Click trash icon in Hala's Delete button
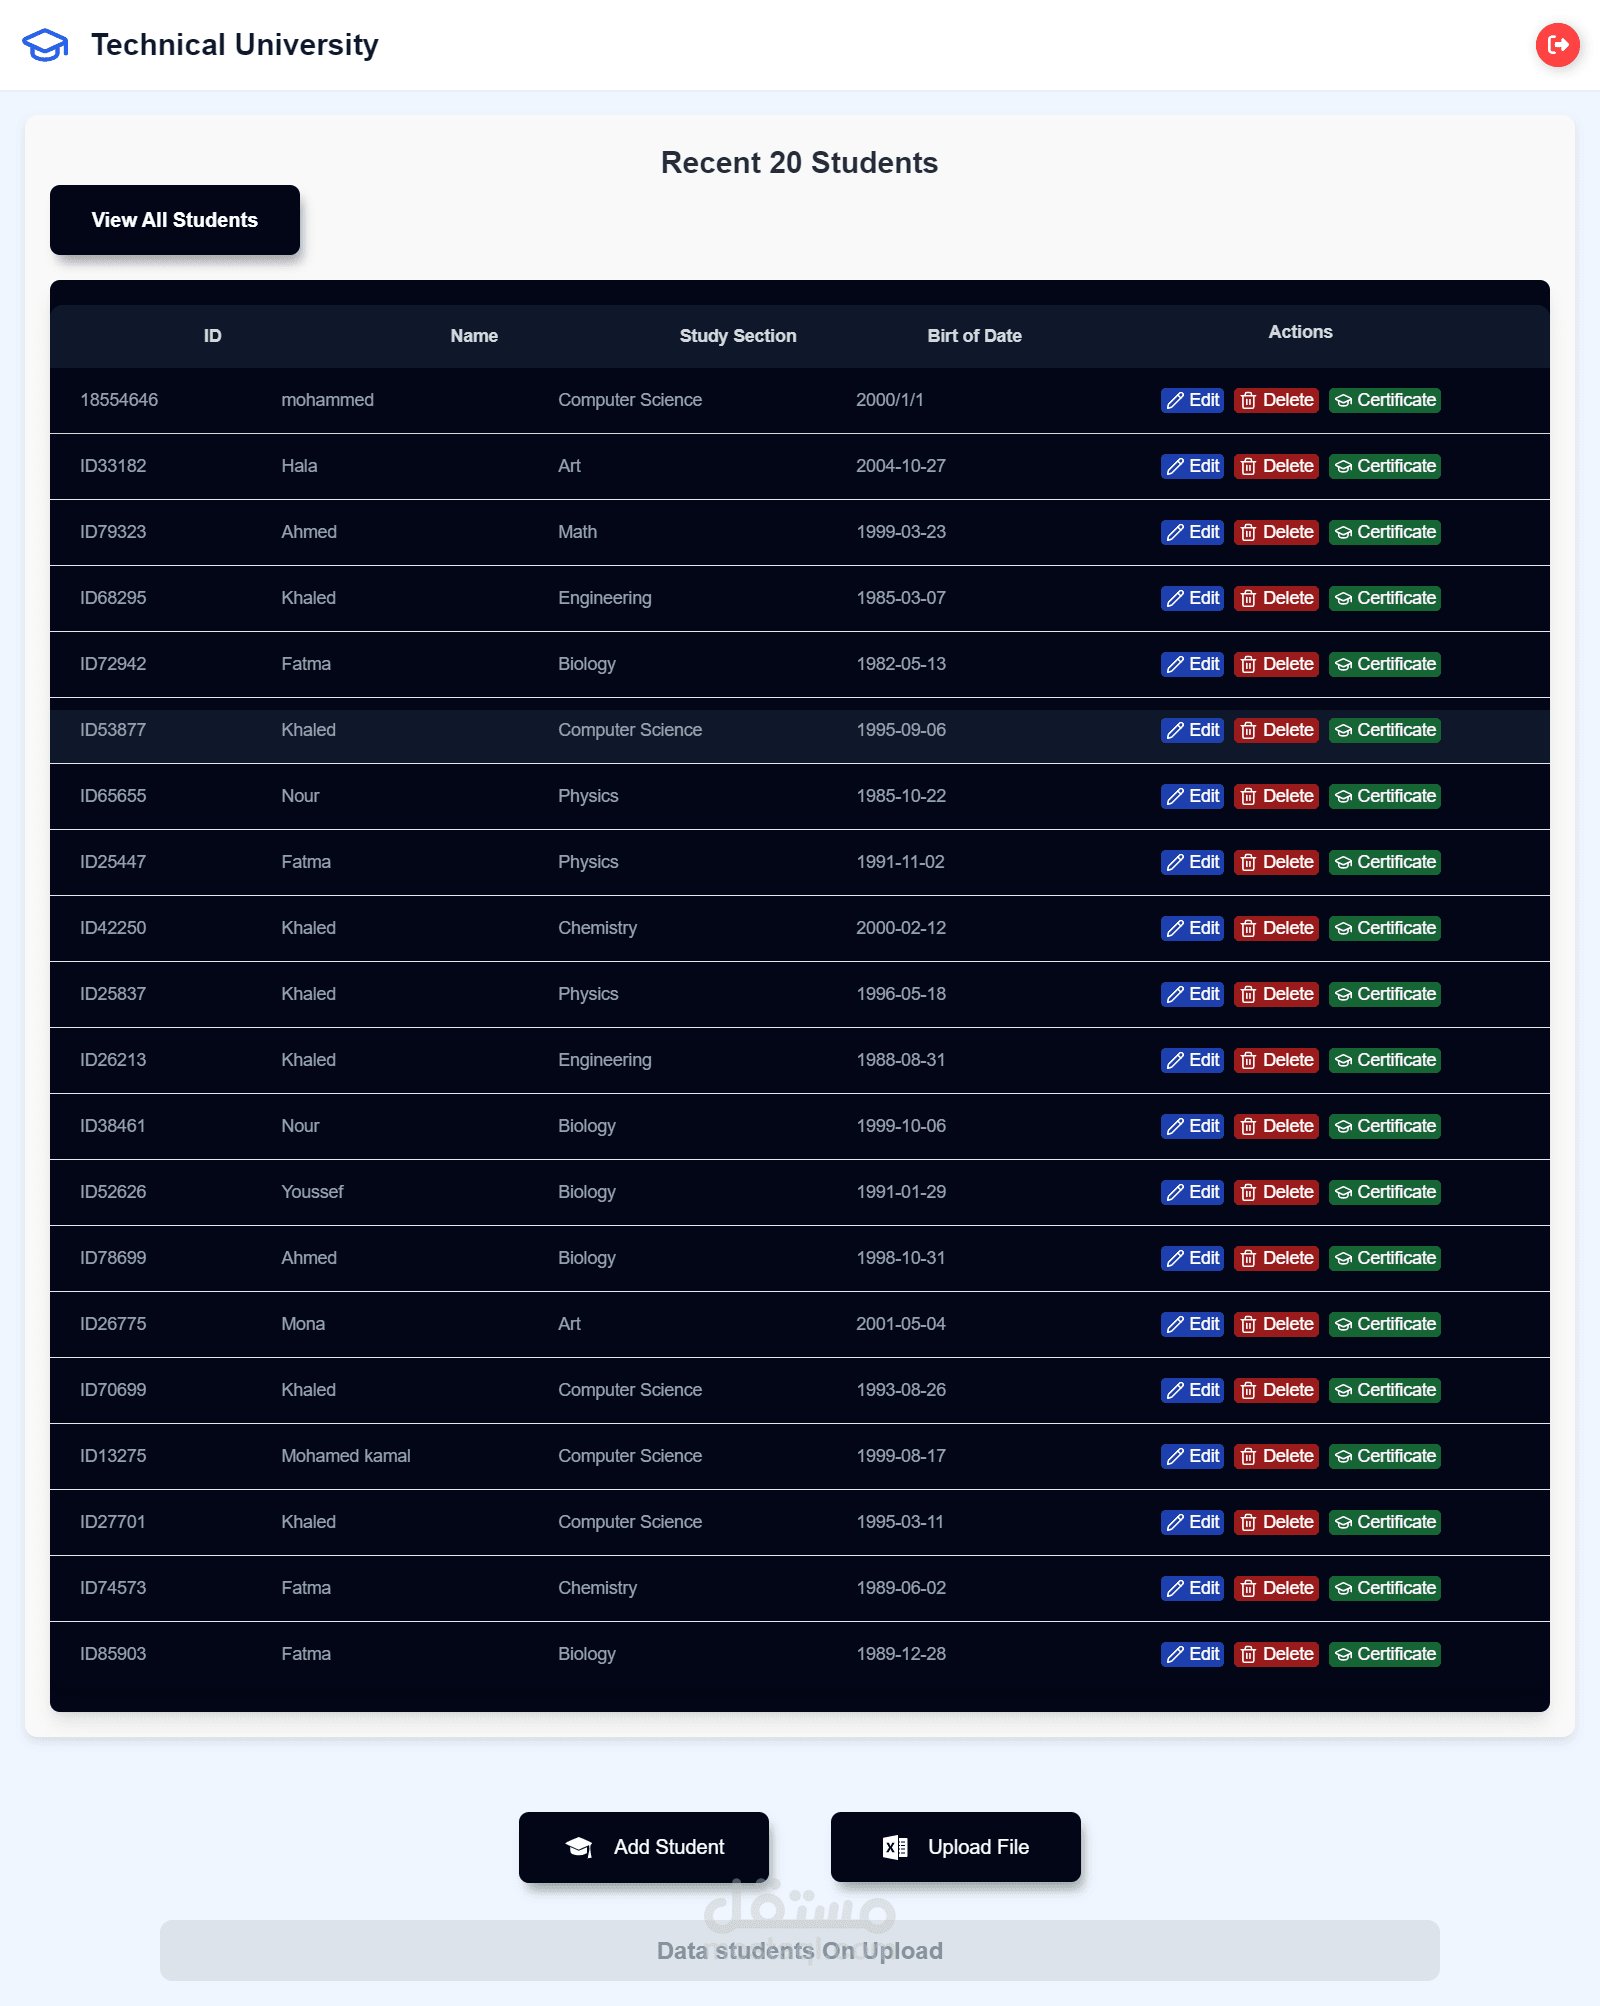This screenshot has height=2006, width=1600. coord(1248,467)
